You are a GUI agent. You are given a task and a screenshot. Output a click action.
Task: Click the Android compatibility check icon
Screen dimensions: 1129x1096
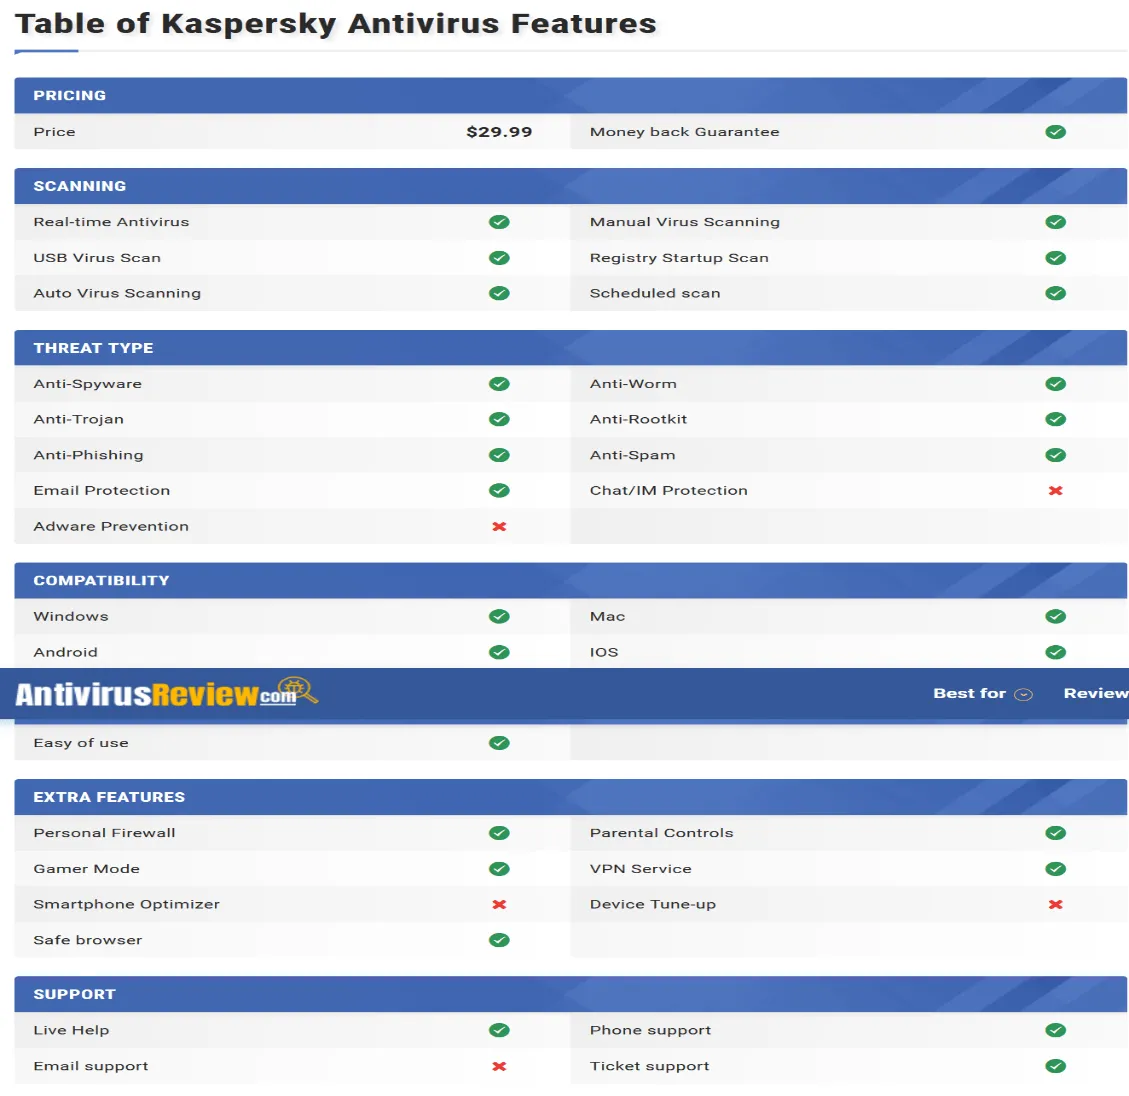pos(499,652)
